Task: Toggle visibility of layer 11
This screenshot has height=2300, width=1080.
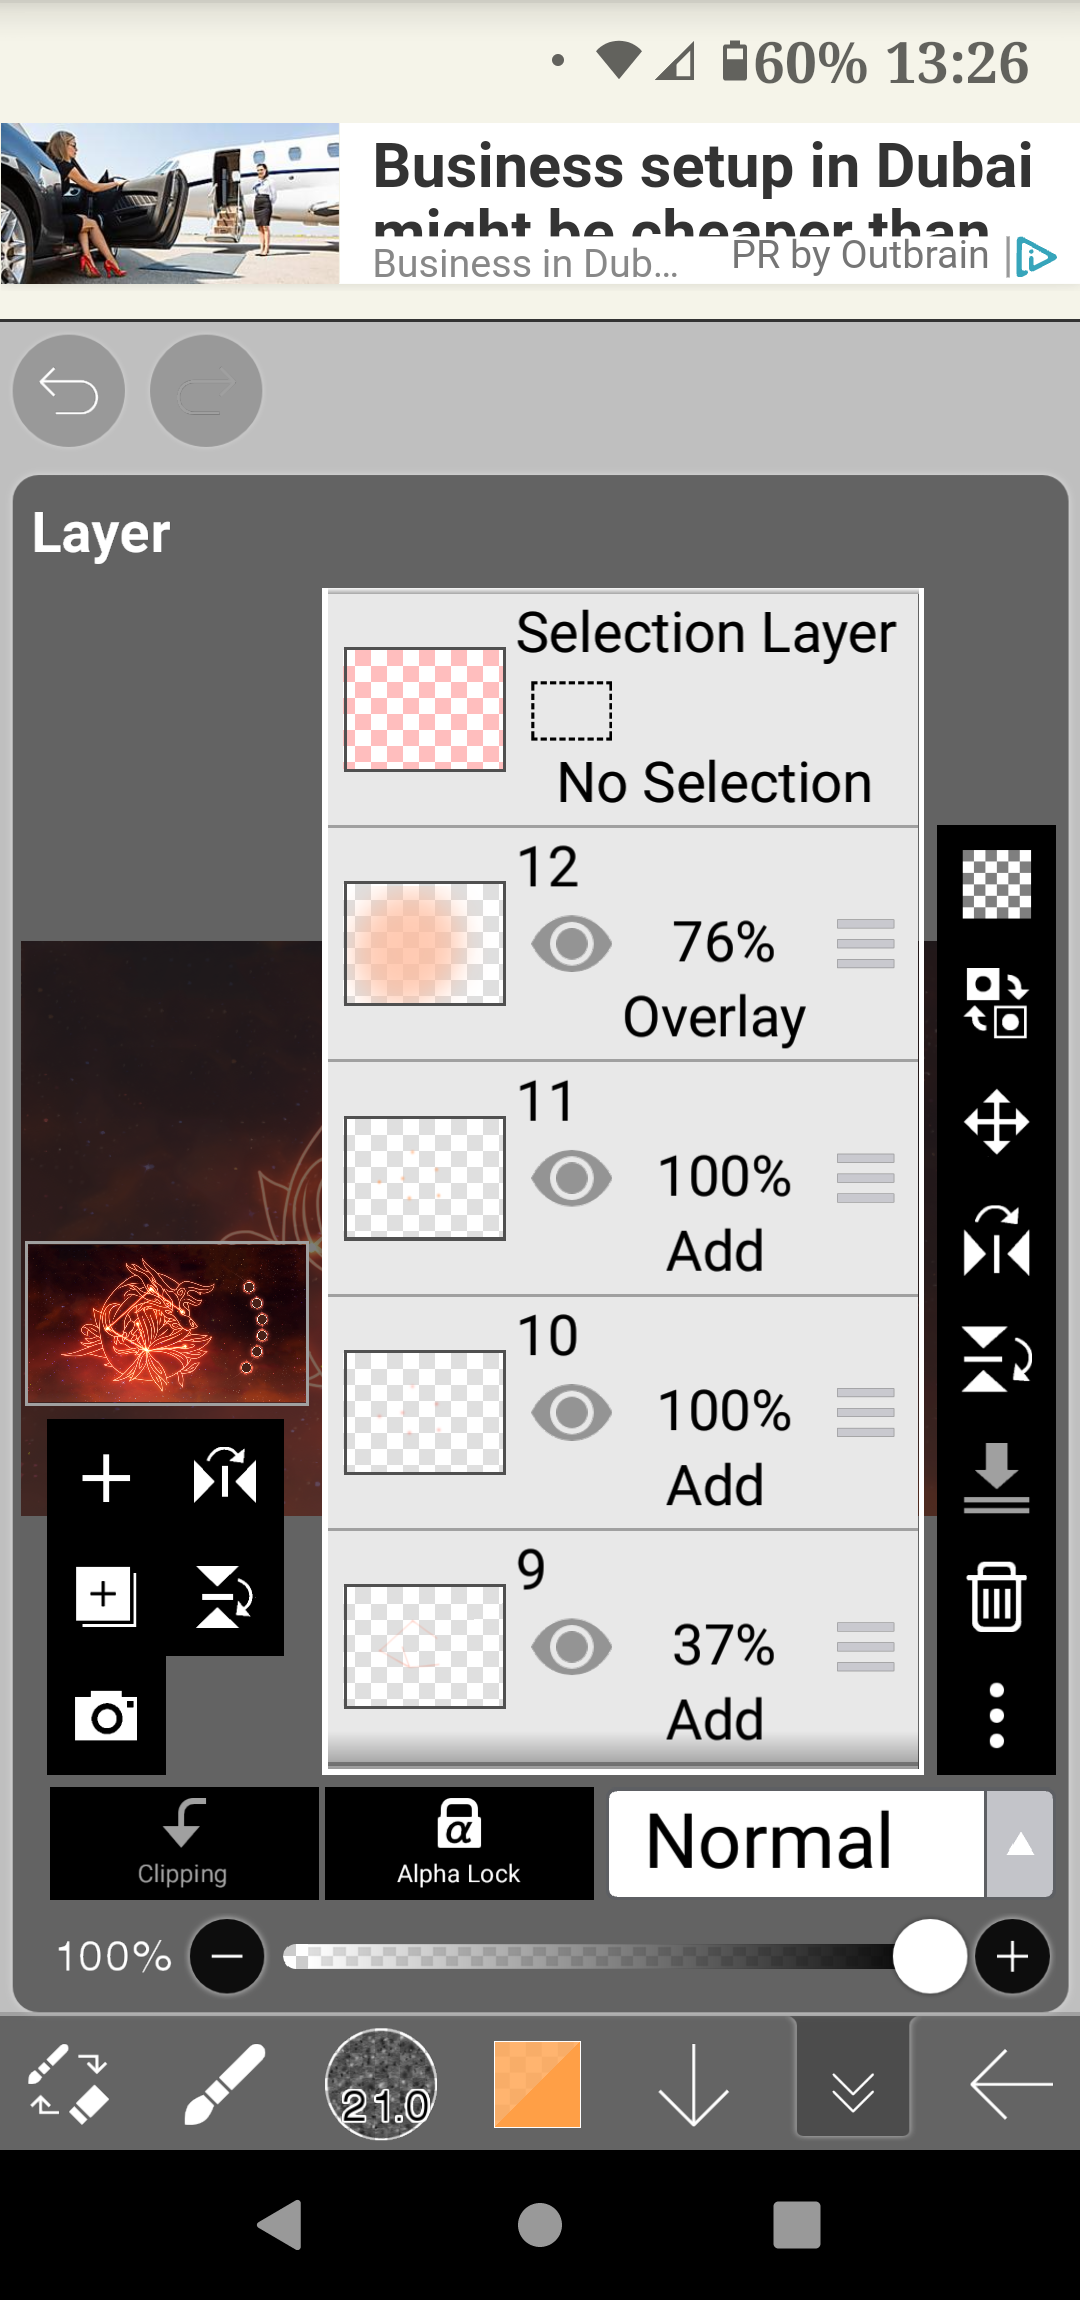Action: tap(572, 1178)
